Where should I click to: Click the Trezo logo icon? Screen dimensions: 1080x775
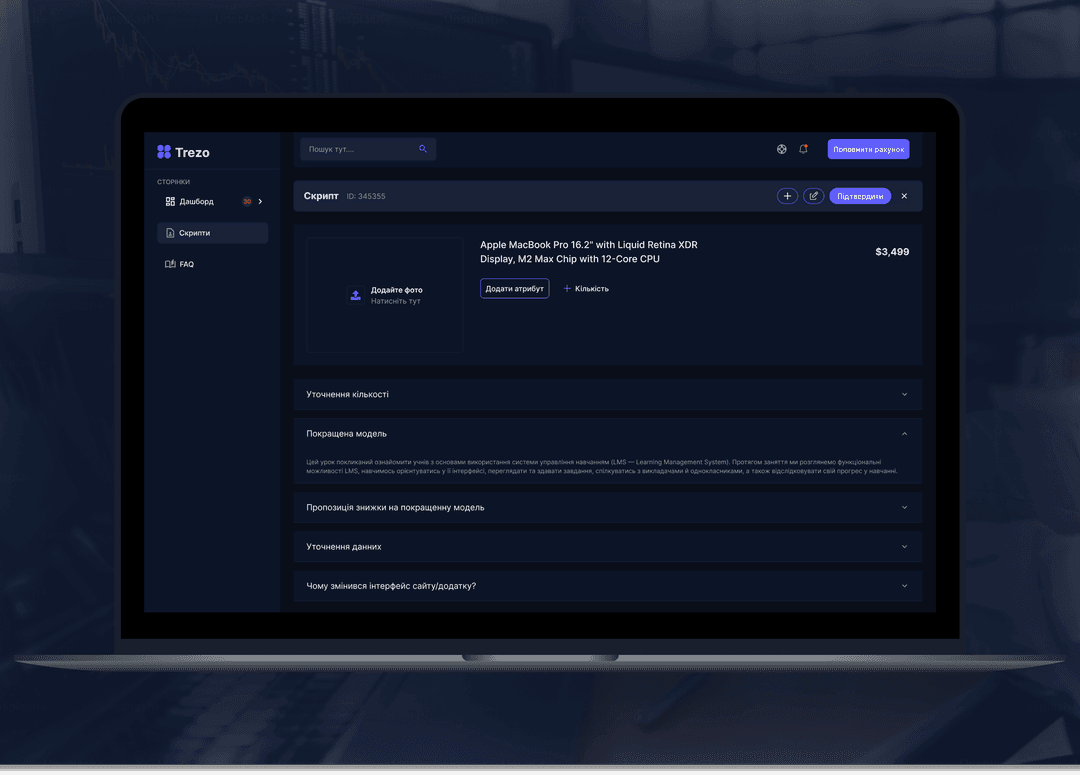point(164,152)
